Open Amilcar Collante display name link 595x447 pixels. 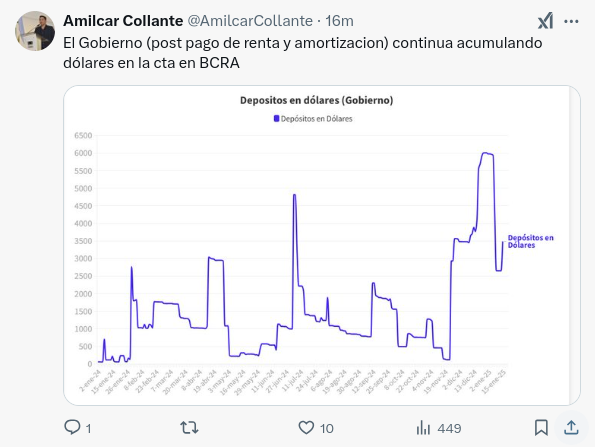pyautogui.click(x=123, y=21)
